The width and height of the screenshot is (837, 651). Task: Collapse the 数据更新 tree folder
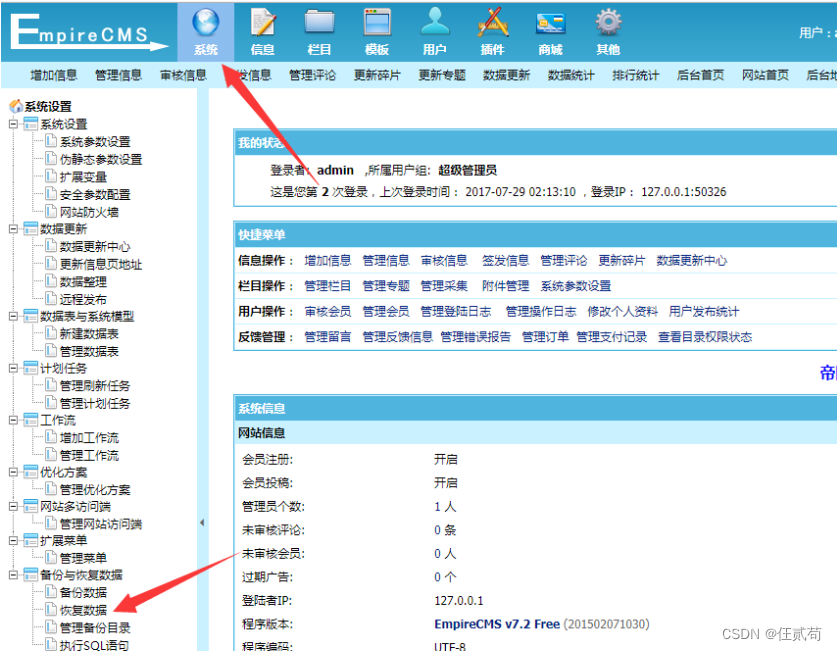[x=13, y=229]
